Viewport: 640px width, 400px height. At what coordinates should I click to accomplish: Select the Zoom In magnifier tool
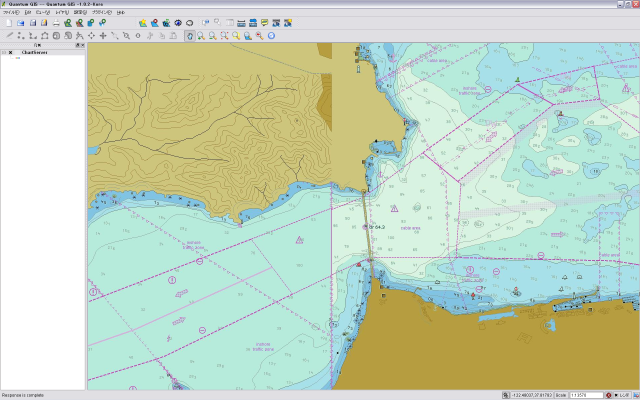(x=201, y=35)
